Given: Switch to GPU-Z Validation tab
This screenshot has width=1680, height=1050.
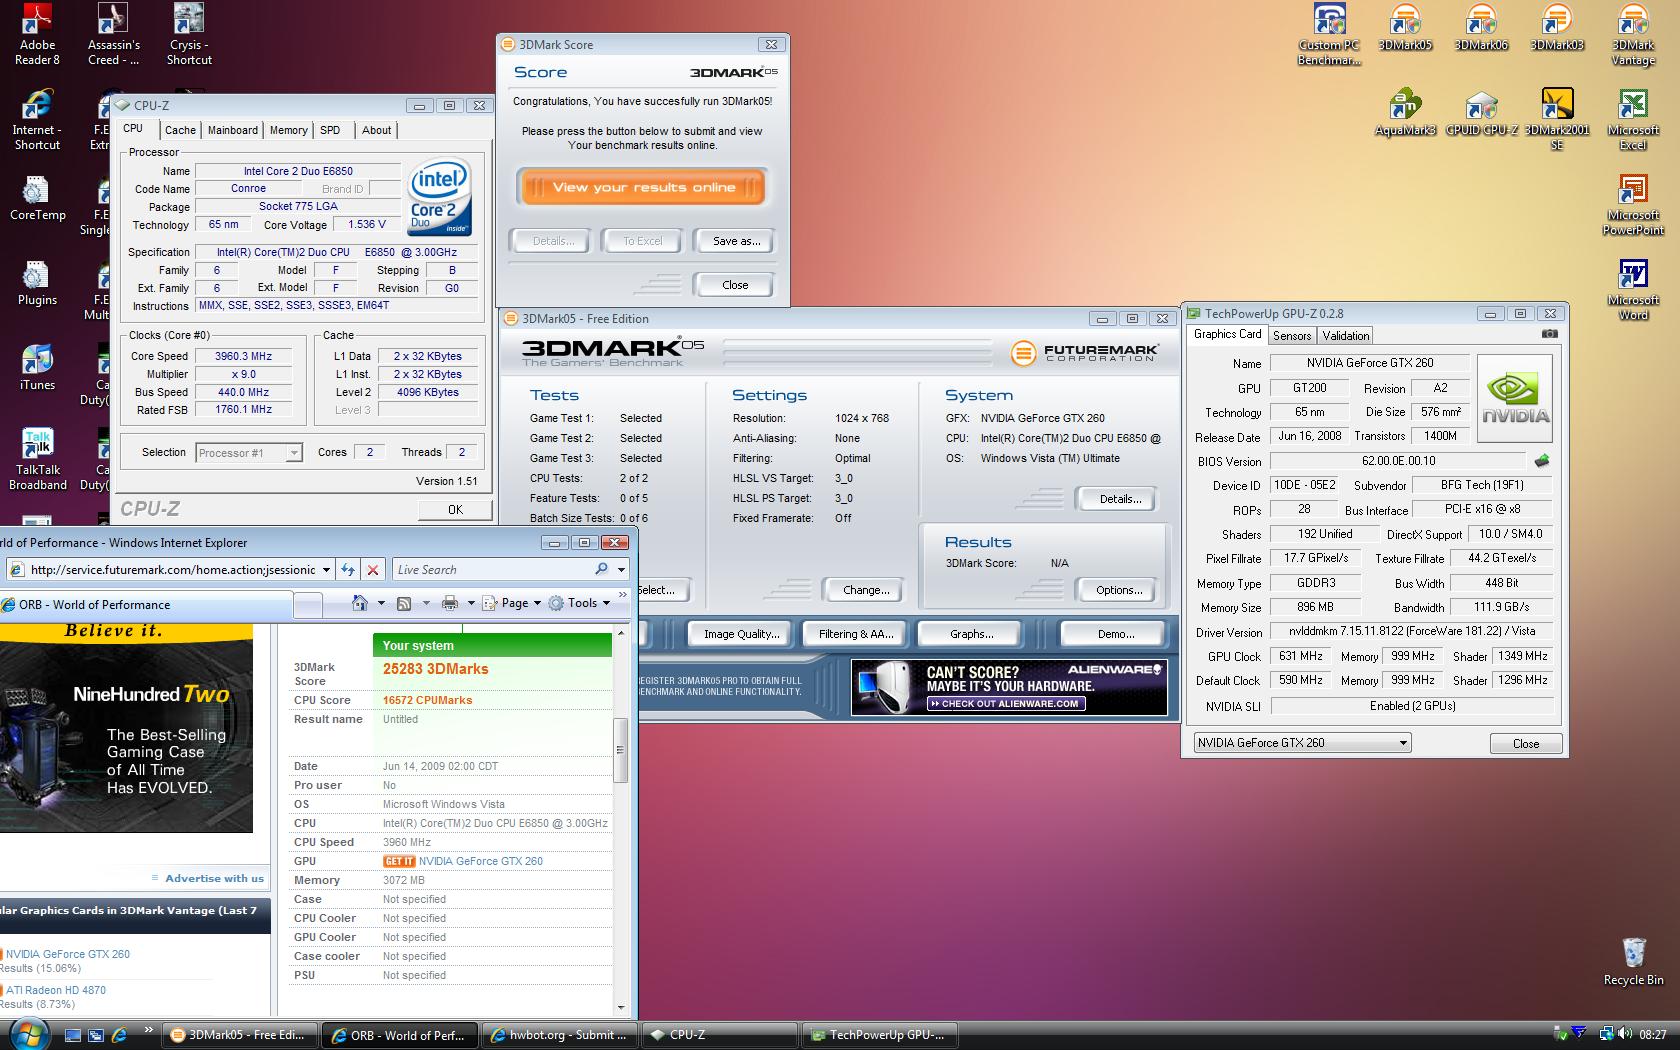Looking at the screenshot, I should pos(1346,336).
